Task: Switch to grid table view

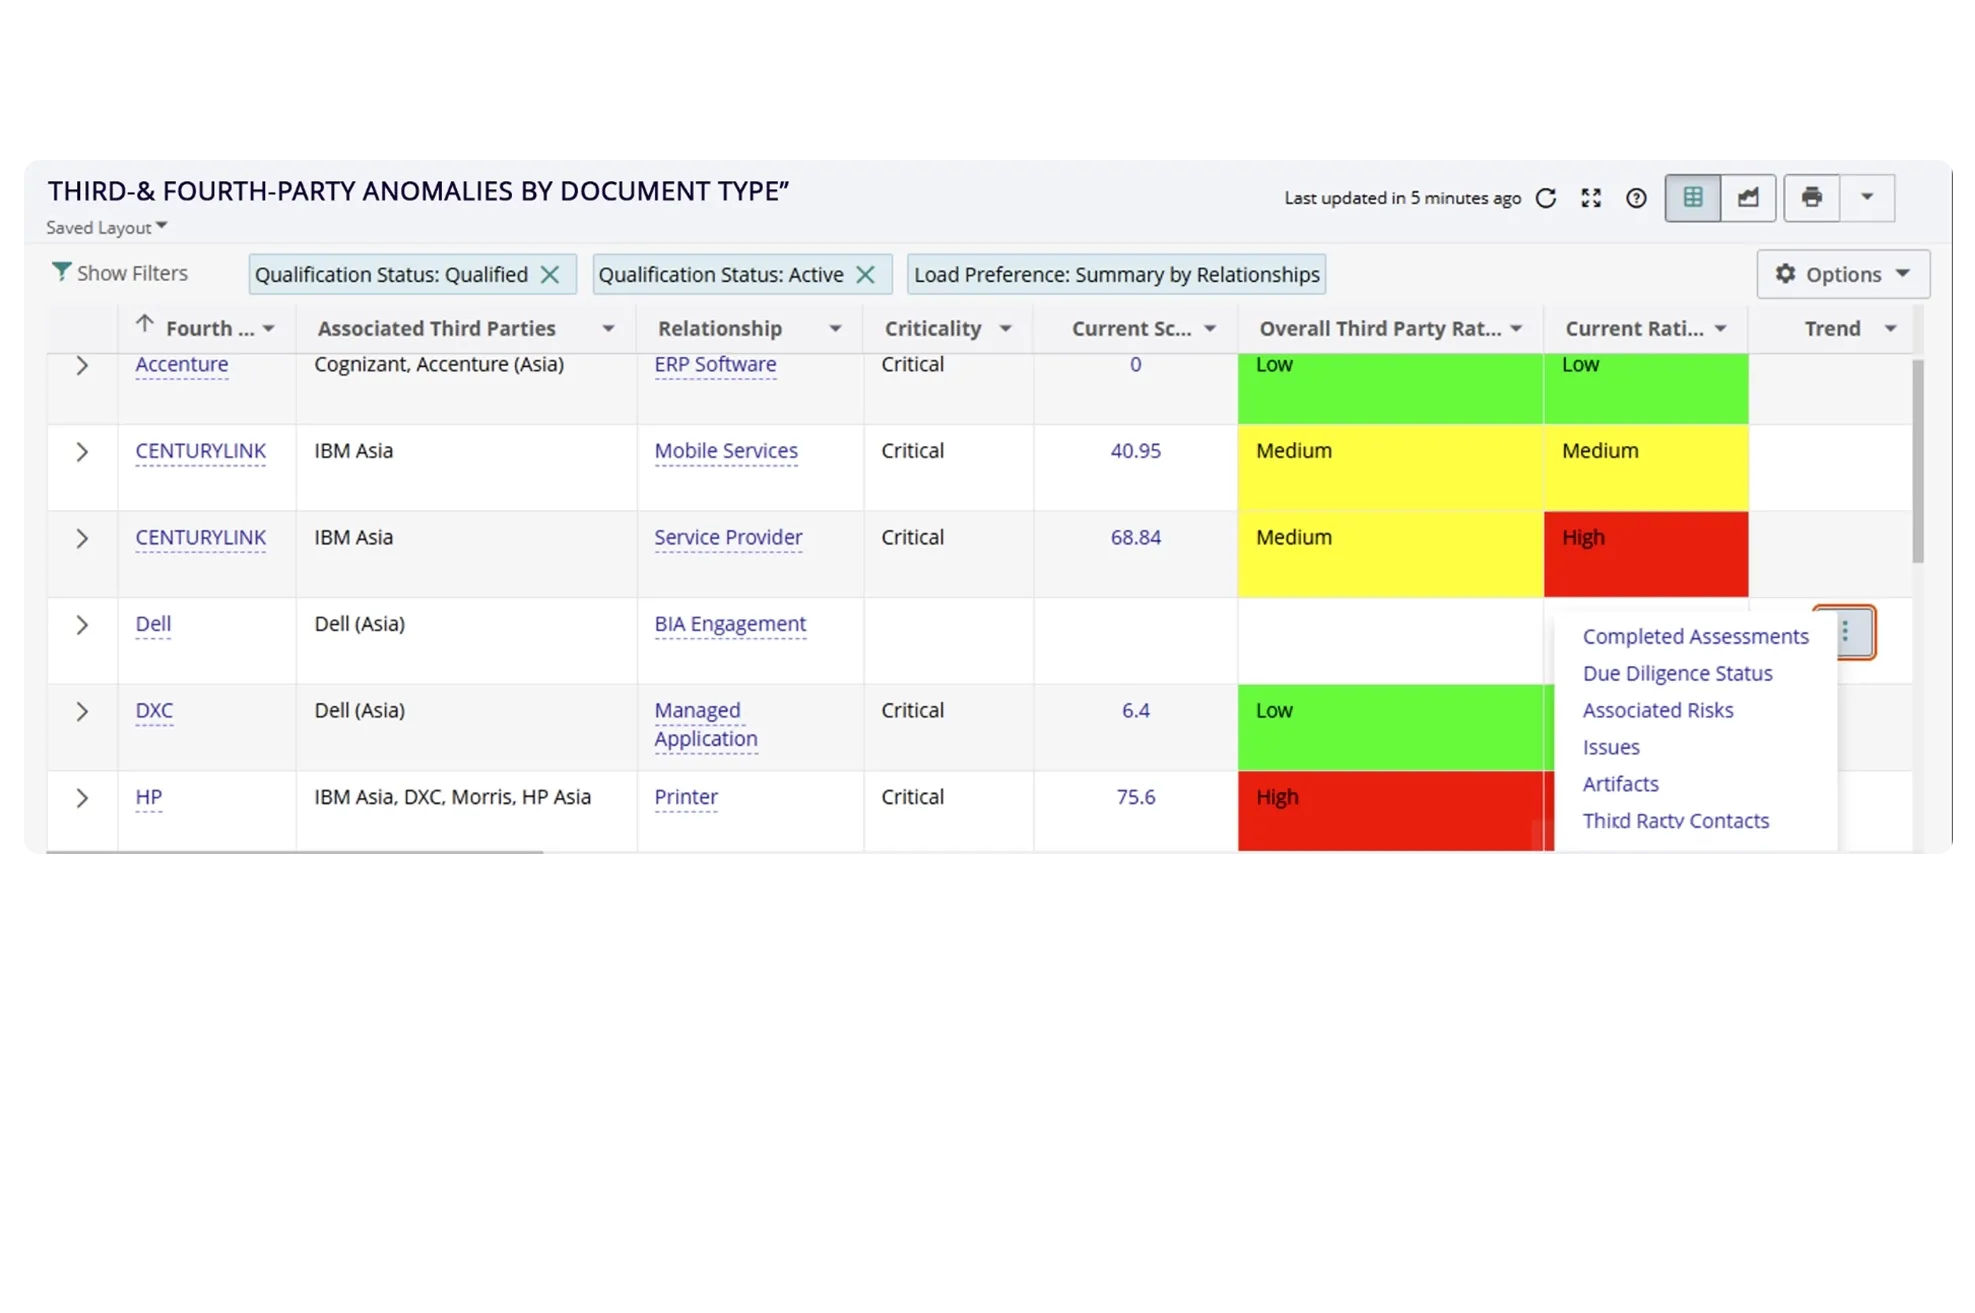Action: 1693,198
